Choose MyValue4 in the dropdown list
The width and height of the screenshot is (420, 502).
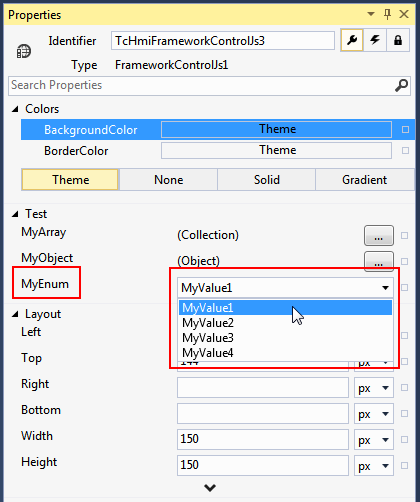tap(285, 353)
